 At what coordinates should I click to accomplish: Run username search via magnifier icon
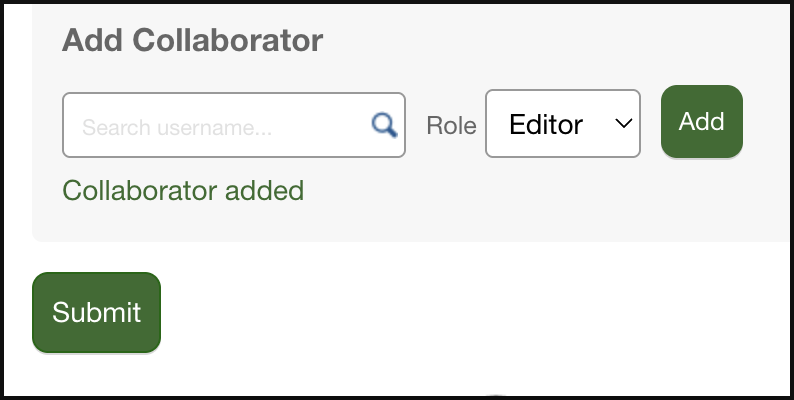(384, 125)
